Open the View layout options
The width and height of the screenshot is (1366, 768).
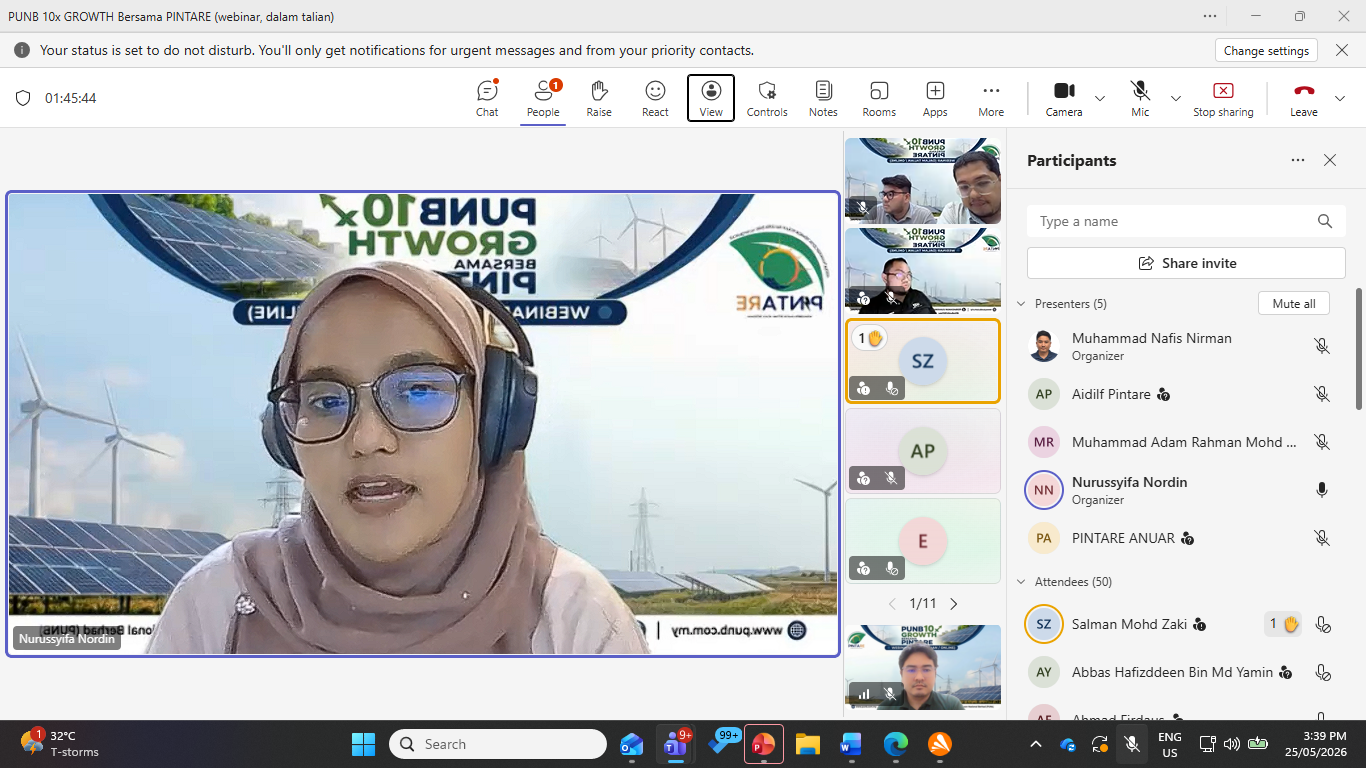711,98
